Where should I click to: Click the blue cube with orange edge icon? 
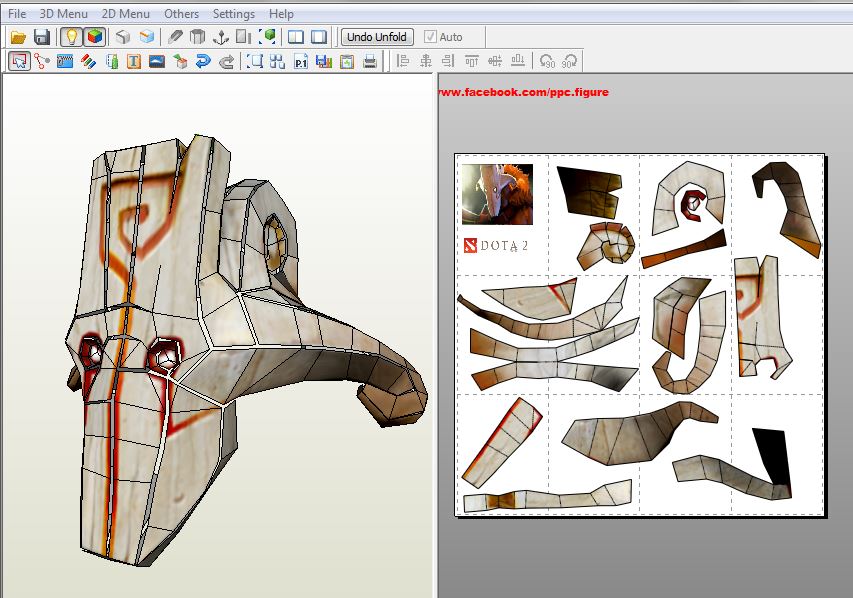147,37
